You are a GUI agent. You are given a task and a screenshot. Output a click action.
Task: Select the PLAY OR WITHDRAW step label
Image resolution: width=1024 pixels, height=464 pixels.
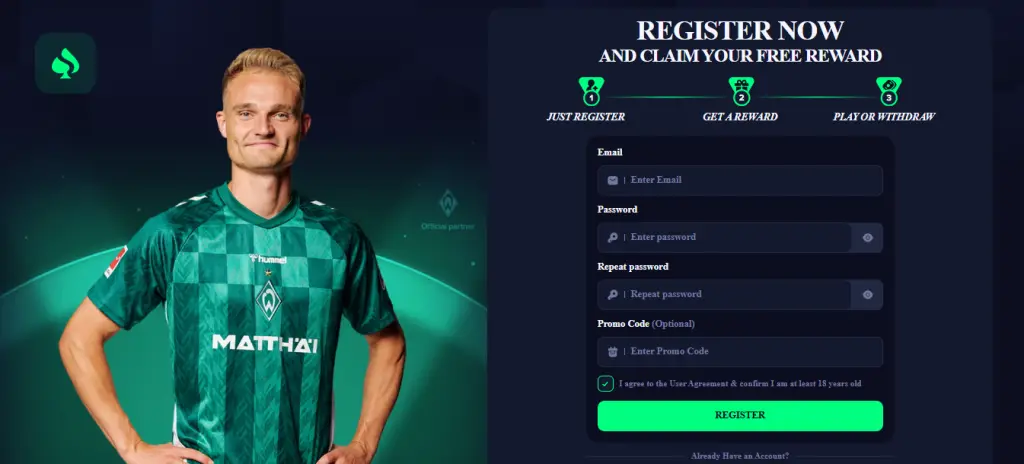coord(884,117)
